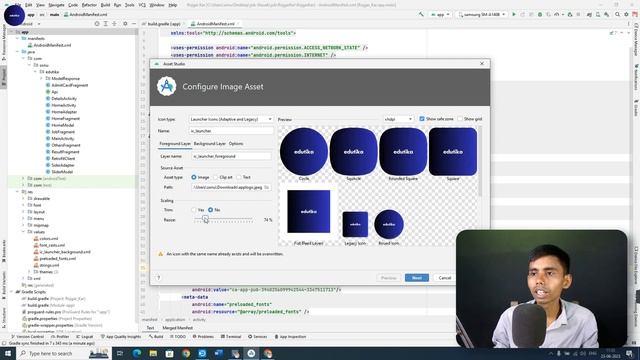
Task: Collapse the manifests folder in tree
Action: [18, 38]
